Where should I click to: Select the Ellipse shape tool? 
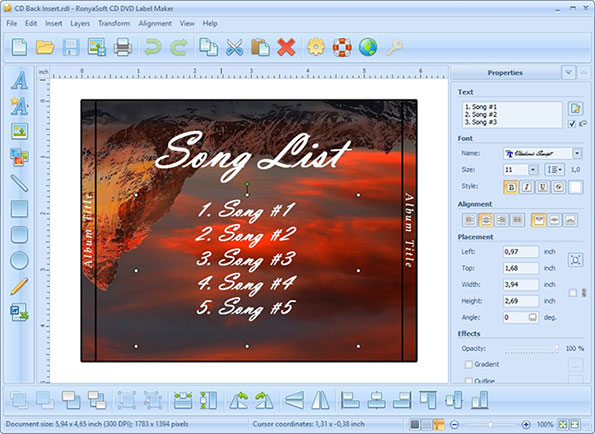(19, 260)
